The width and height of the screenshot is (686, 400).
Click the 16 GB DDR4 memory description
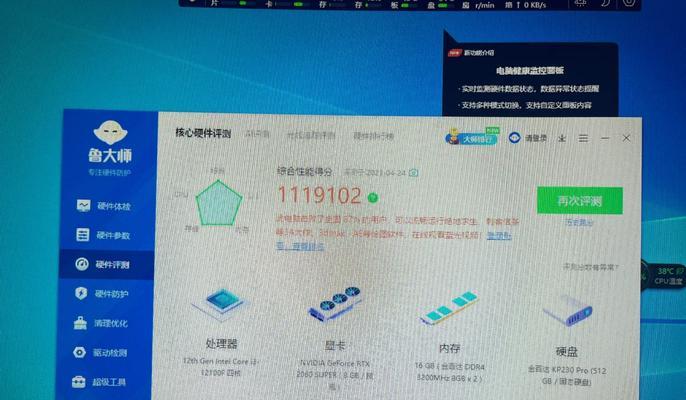(450, 372)
